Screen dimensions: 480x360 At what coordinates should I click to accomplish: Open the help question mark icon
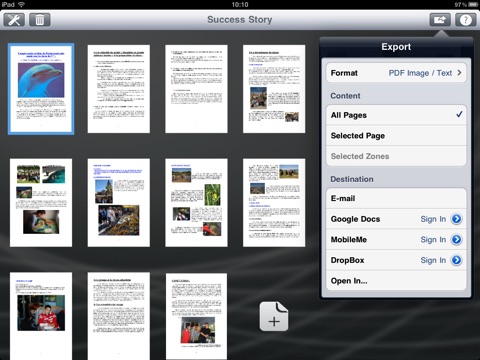click(x=466, y=20)
